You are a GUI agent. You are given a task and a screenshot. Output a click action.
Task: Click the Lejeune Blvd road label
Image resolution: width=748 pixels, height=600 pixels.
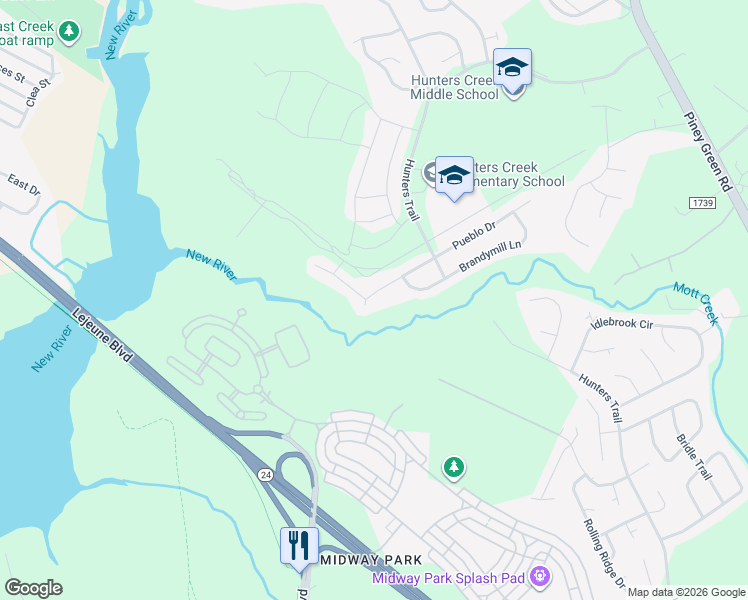tap(102, 335)
